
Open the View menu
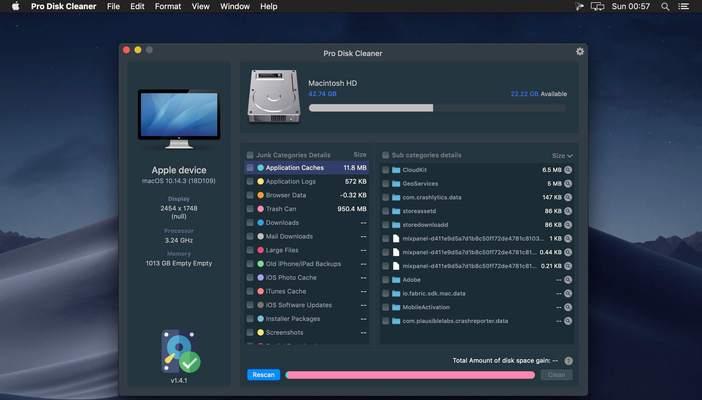tap(201, 6)
